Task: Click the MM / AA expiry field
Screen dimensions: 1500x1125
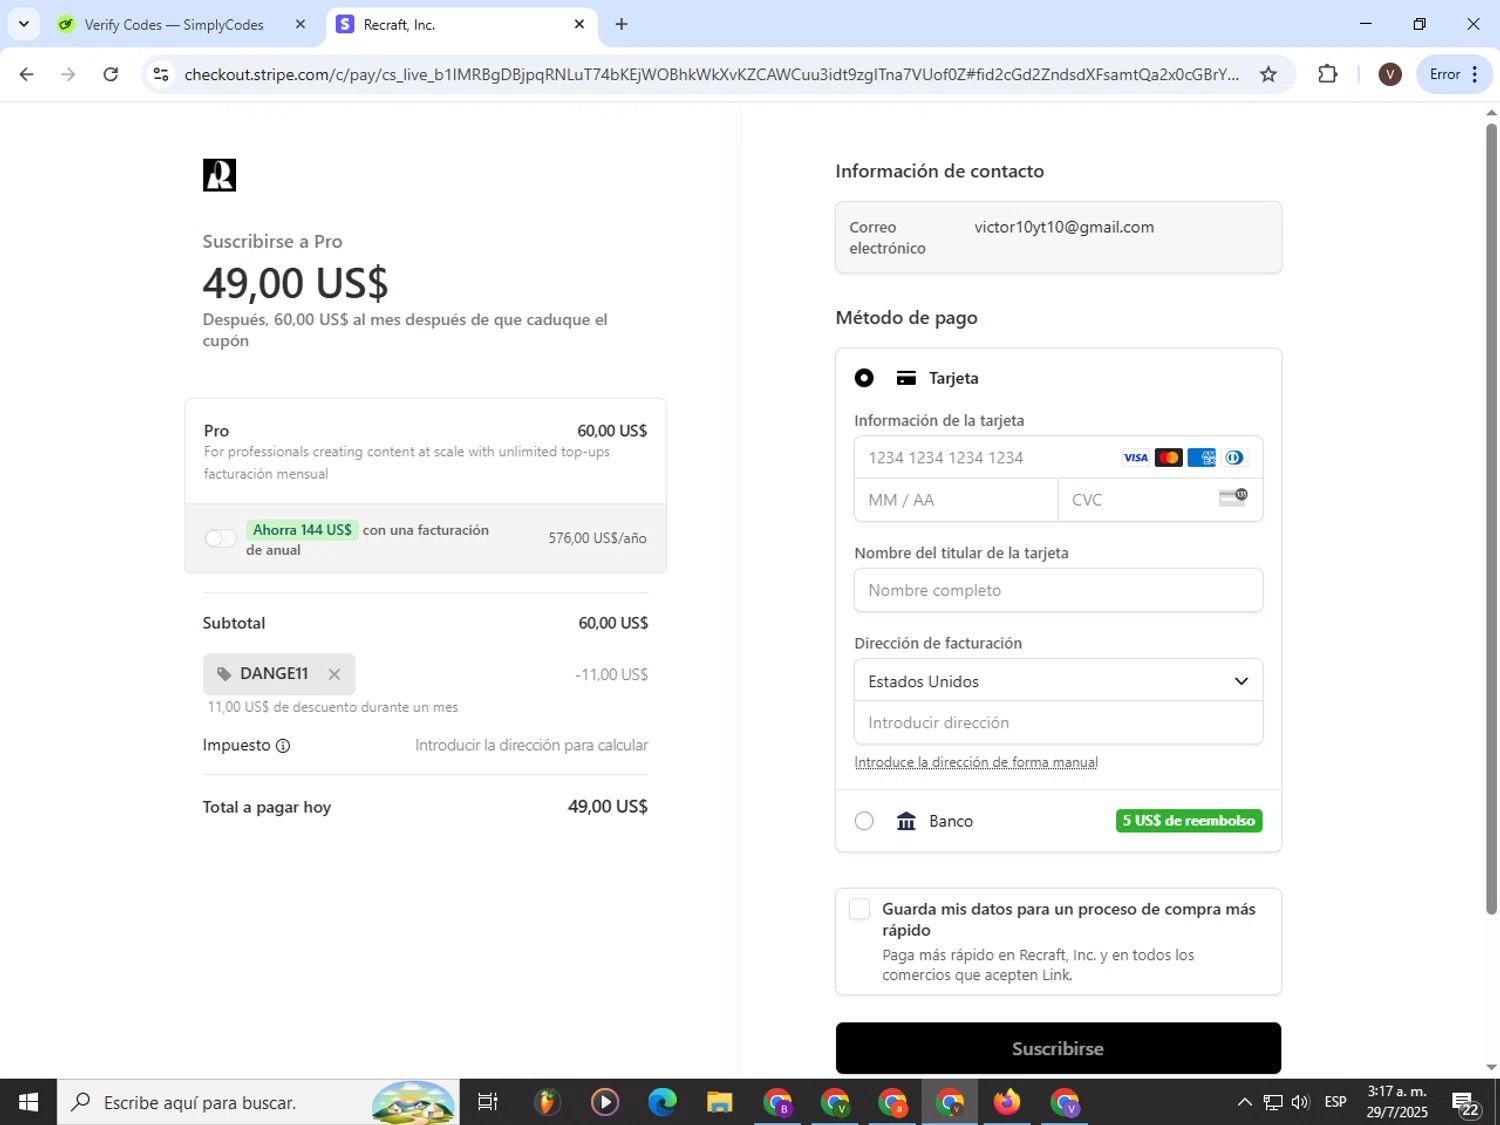Action: point(956,500)
